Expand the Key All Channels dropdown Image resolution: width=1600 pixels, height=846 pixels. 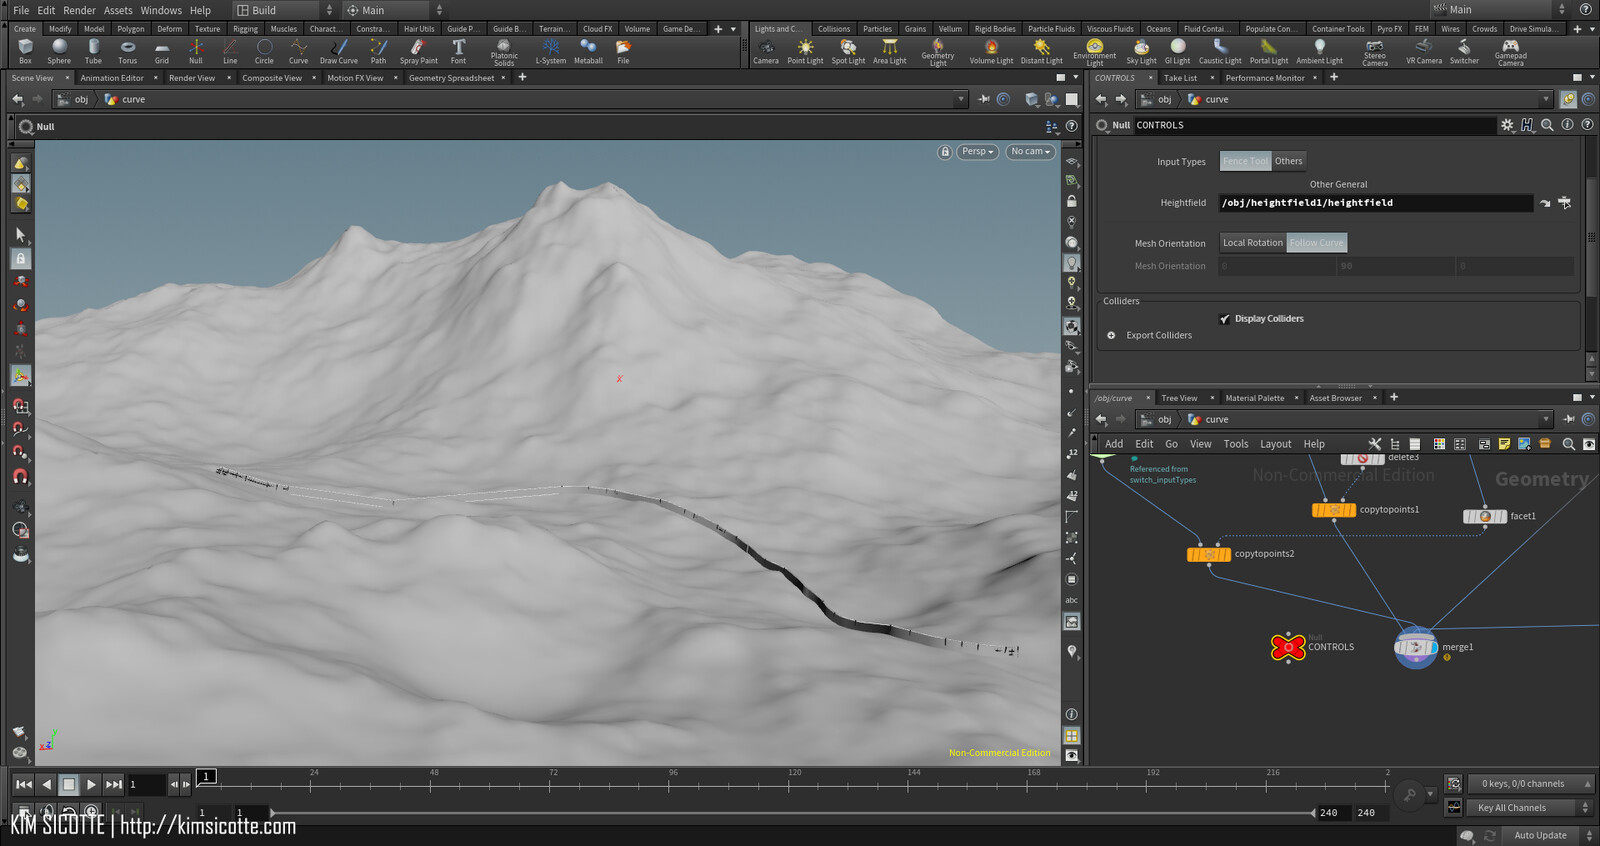click(x=1532, y=808)
